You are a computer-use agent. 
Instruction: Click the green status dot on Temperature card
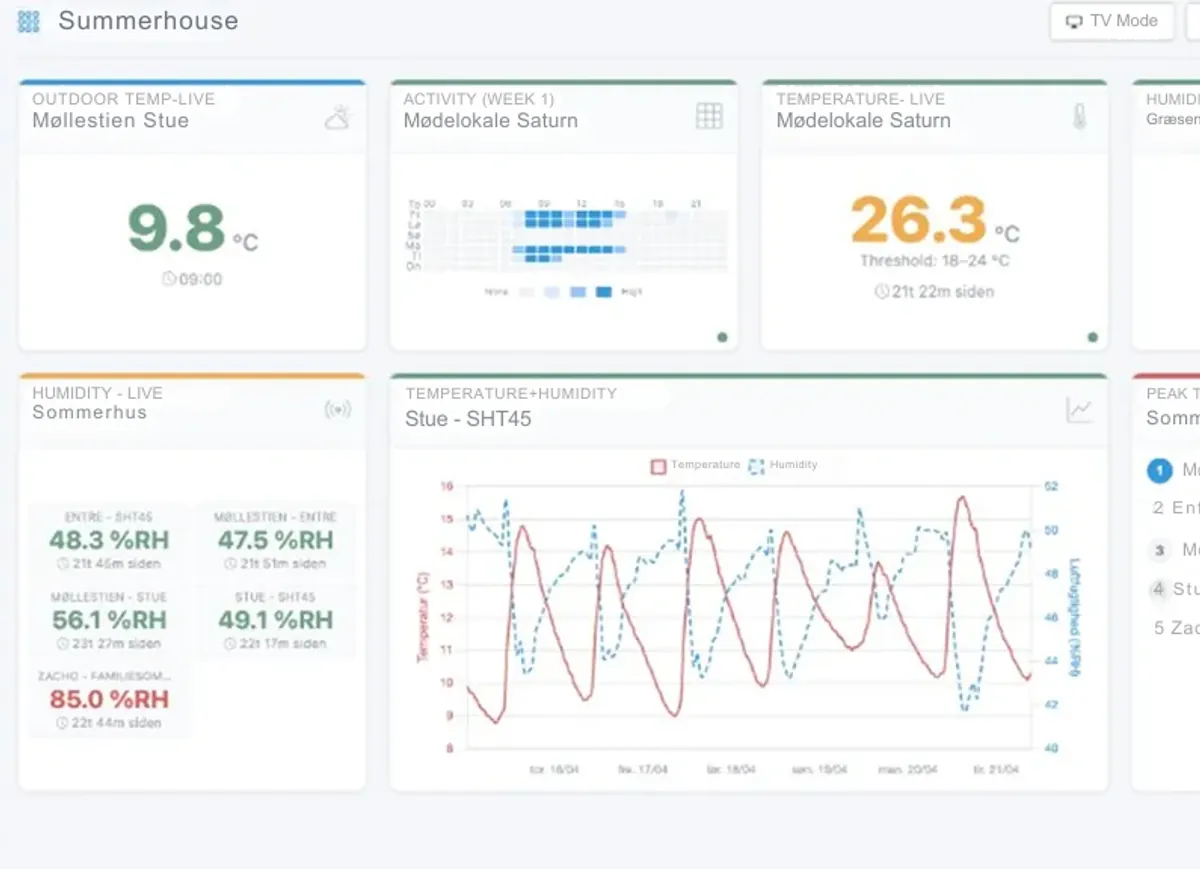click(x=1093, y=337)
